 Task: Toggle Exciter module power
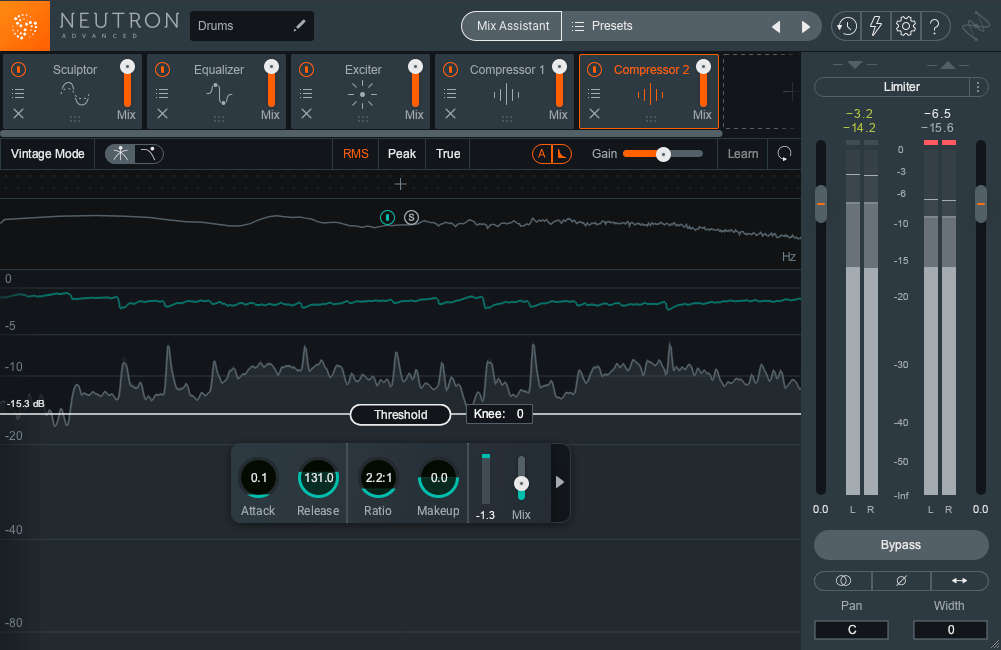(306, 69)
